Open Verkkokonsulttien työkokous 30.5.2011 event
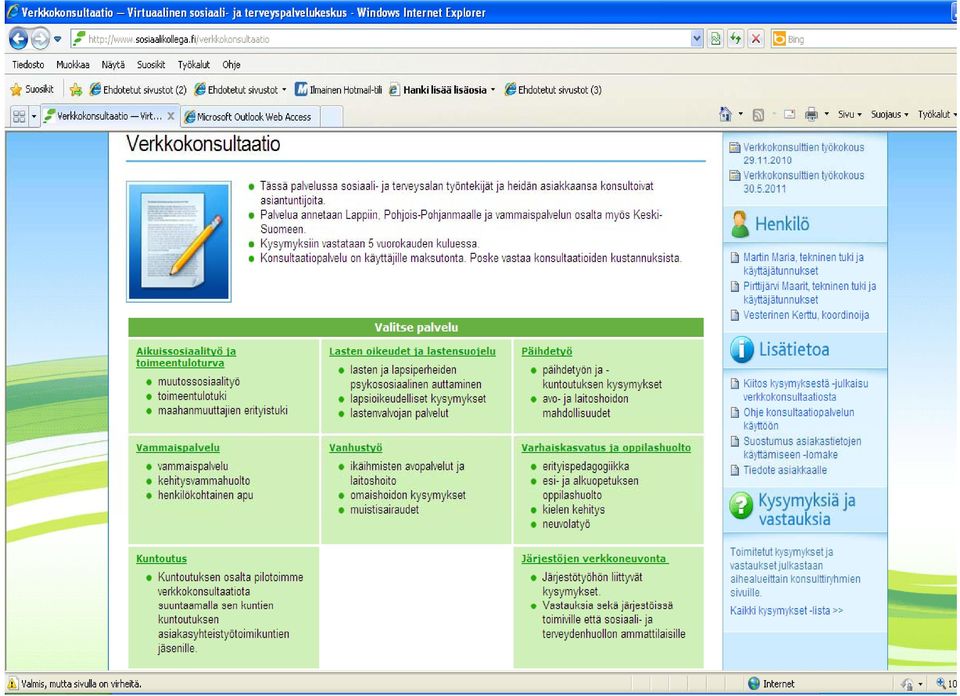The height and width of the screenshot is (696, 960). click(803, 182)
